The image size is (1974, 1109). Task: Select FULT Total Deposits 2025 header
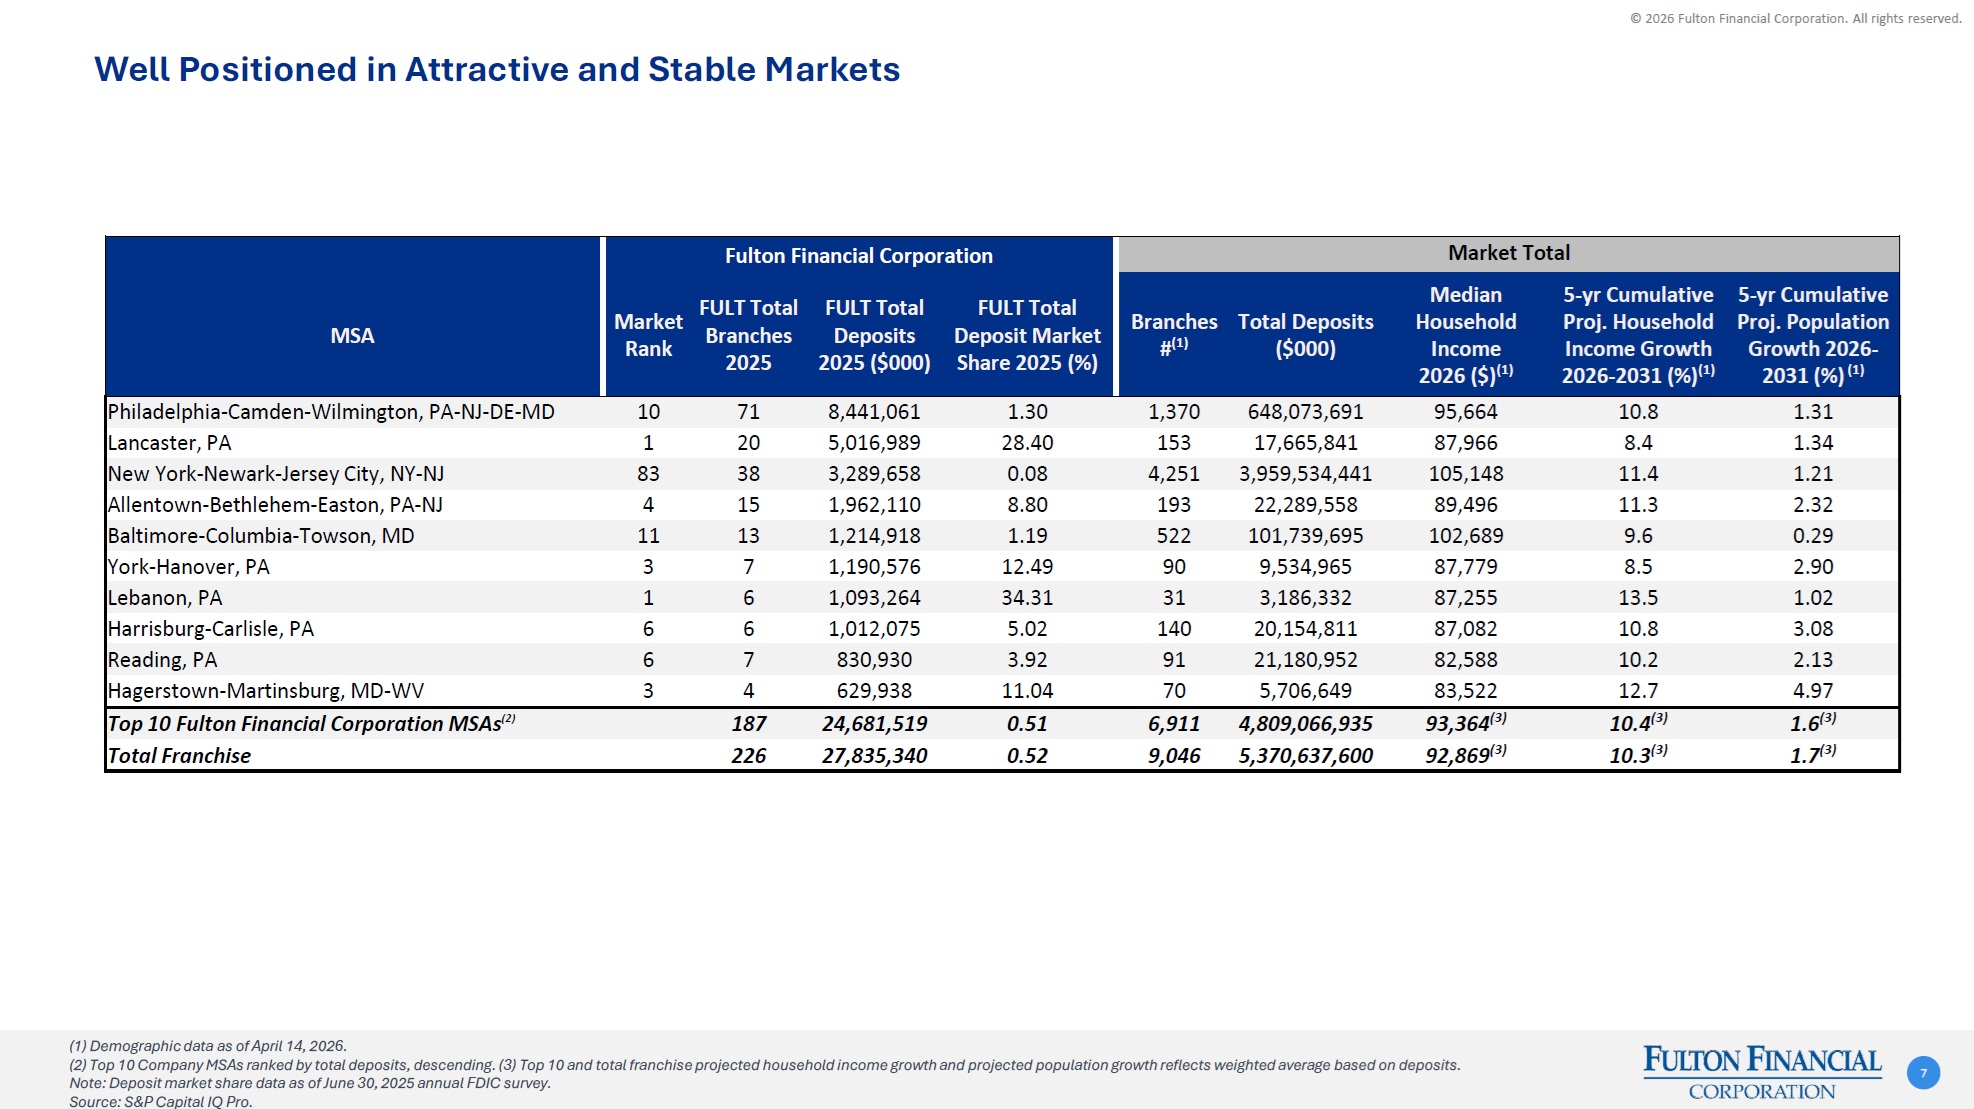tap(874, 335)
